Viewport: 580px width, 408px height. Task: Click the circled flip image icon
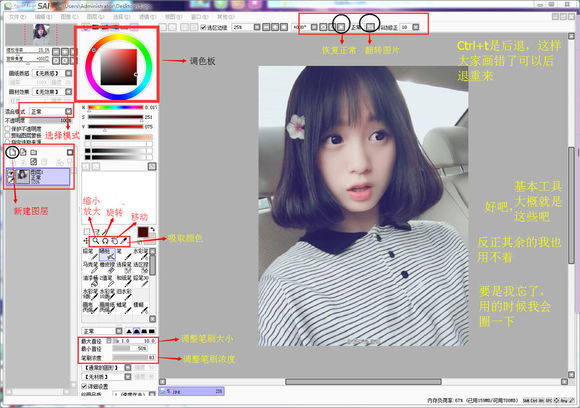pyautogui.click(x=370, y=27)
